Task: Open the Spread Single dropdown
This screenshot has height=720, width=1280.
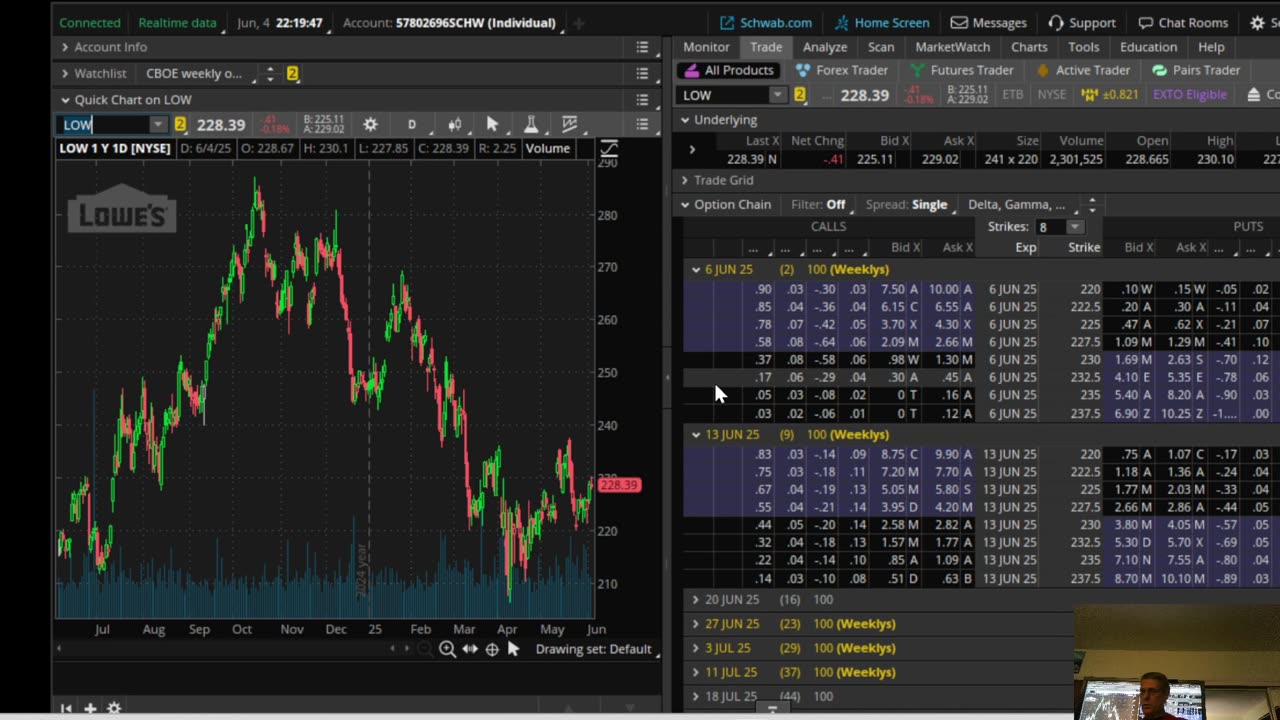Action: coord(910,204)
